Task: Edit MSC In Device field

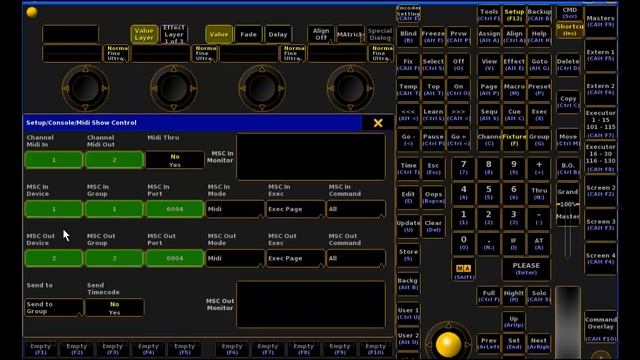Action: click(x=54, y=209)
